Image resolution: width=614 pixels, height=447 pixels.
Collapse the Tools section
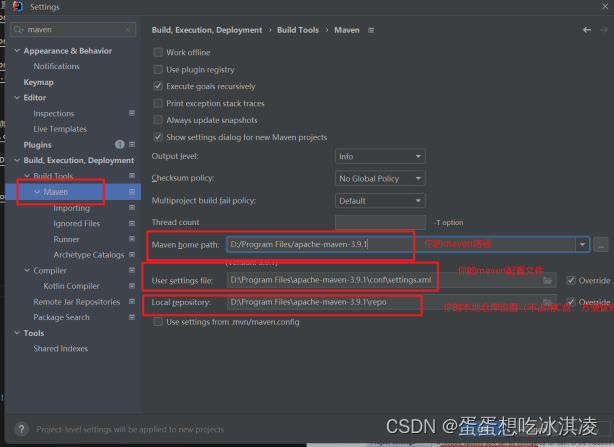coord(17,333)
